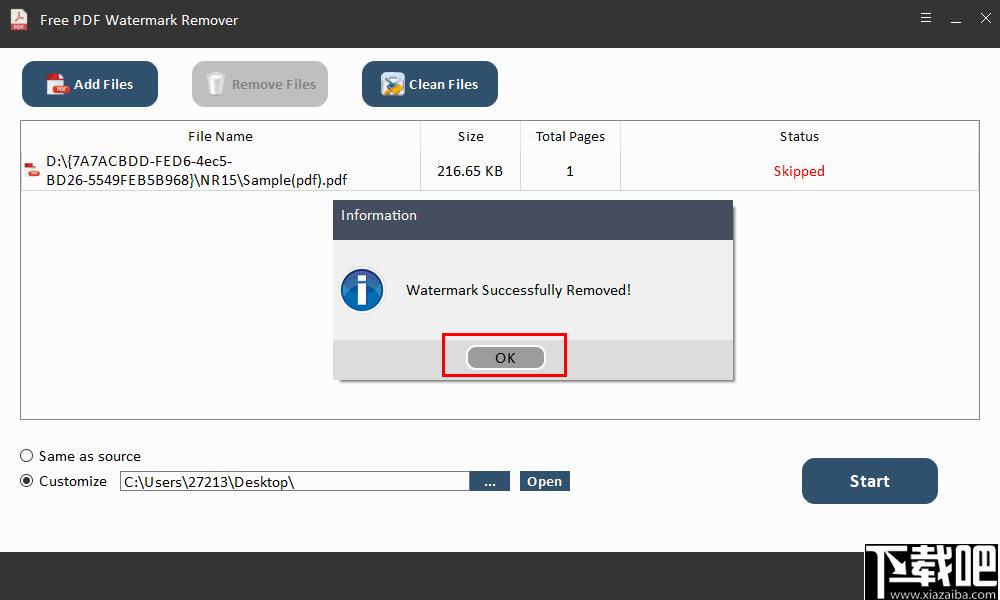
Task: Click the PDF app logo in the title bar
Action: point(19,20)
